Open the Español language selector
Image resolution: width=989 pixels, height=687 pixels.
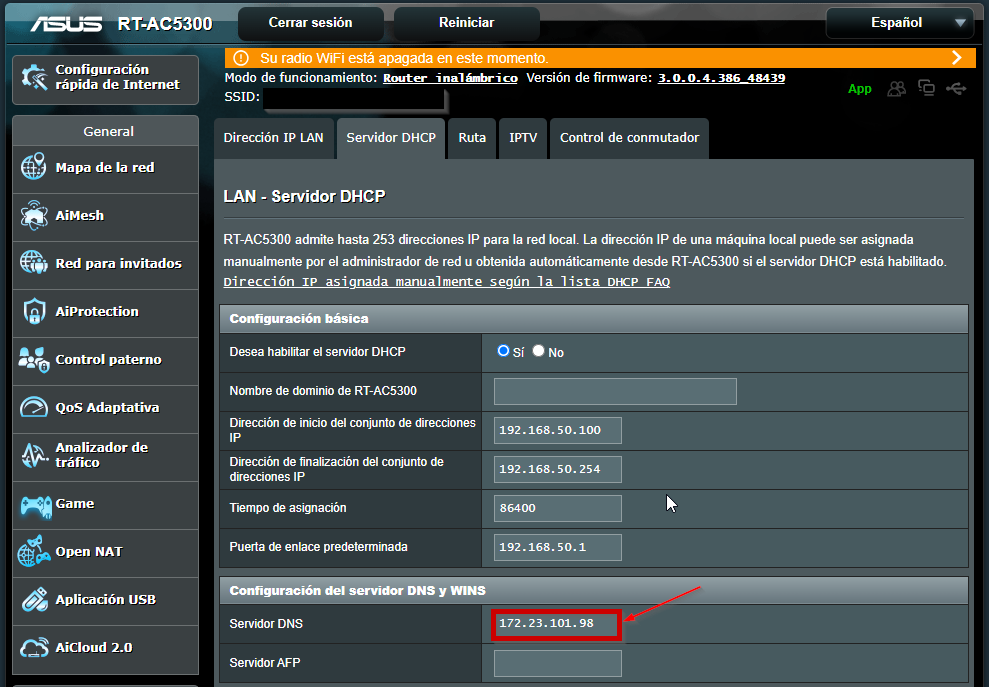898,22
